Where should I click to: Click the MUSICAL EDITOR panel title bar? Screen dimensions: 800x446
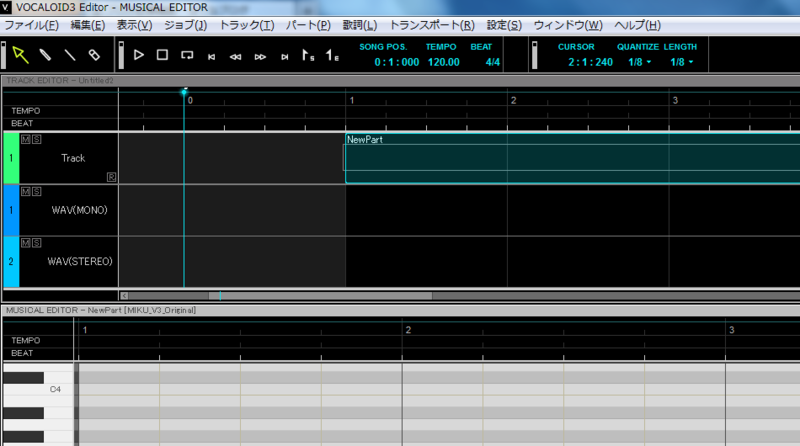pos(401,310)
